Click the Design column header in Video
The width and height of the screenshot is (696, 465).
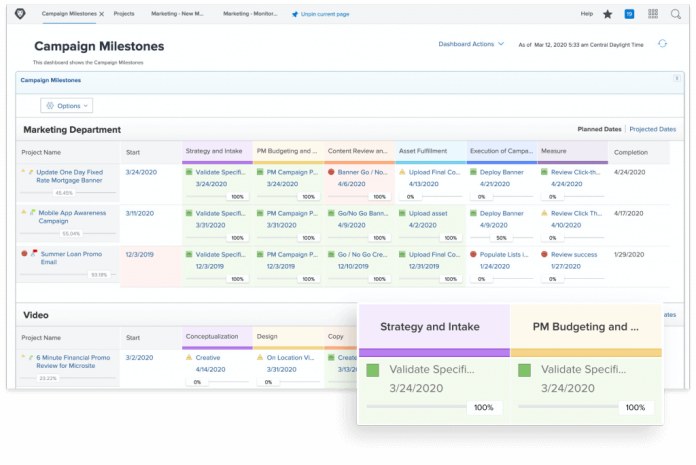288,338
